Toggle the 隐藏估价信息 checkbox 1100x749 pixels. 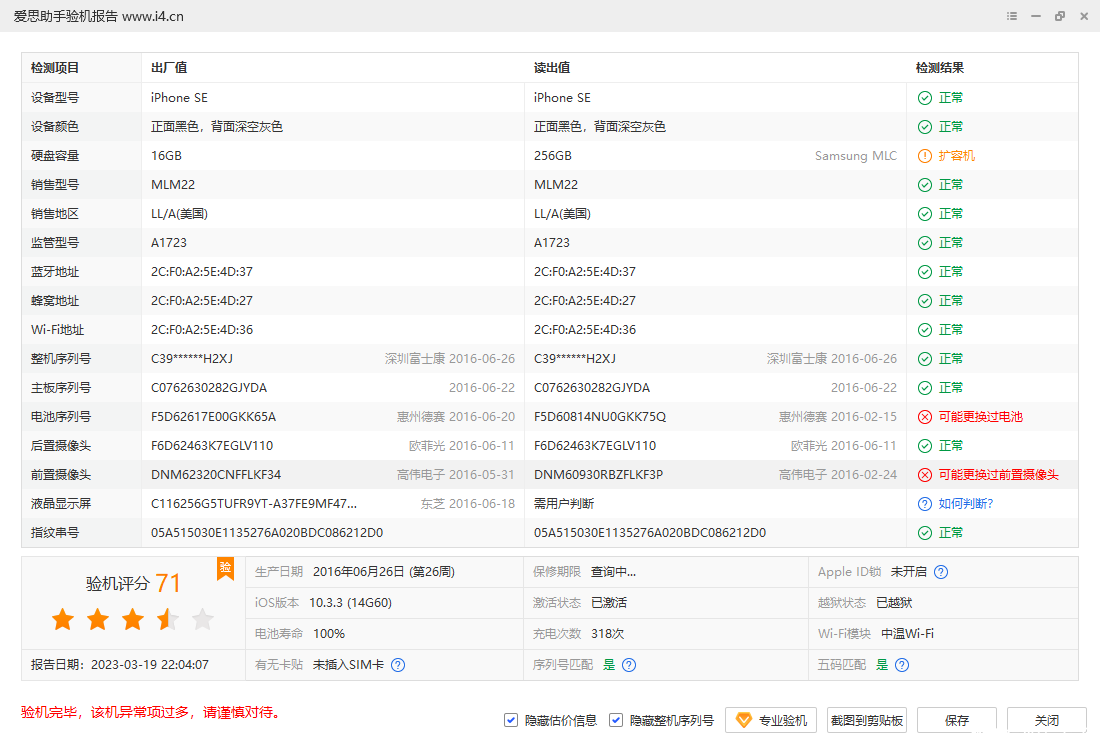point(511,720)
